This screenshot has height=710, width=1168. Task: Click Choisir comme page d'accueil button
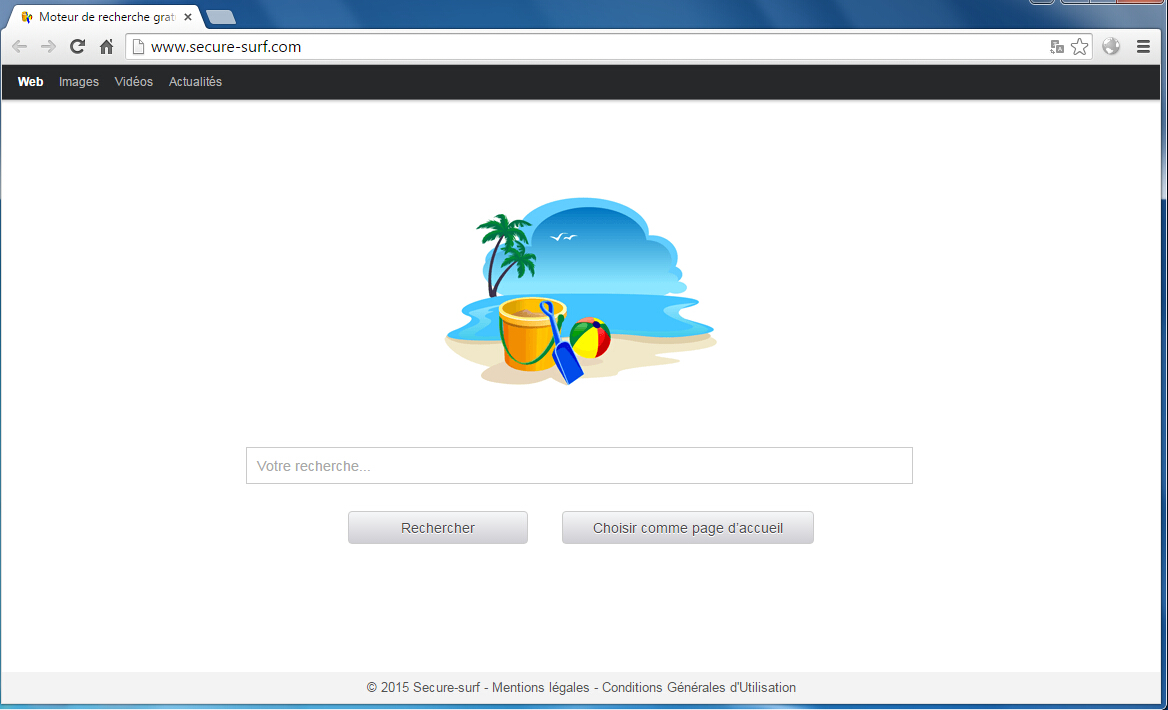pos(688,527)
